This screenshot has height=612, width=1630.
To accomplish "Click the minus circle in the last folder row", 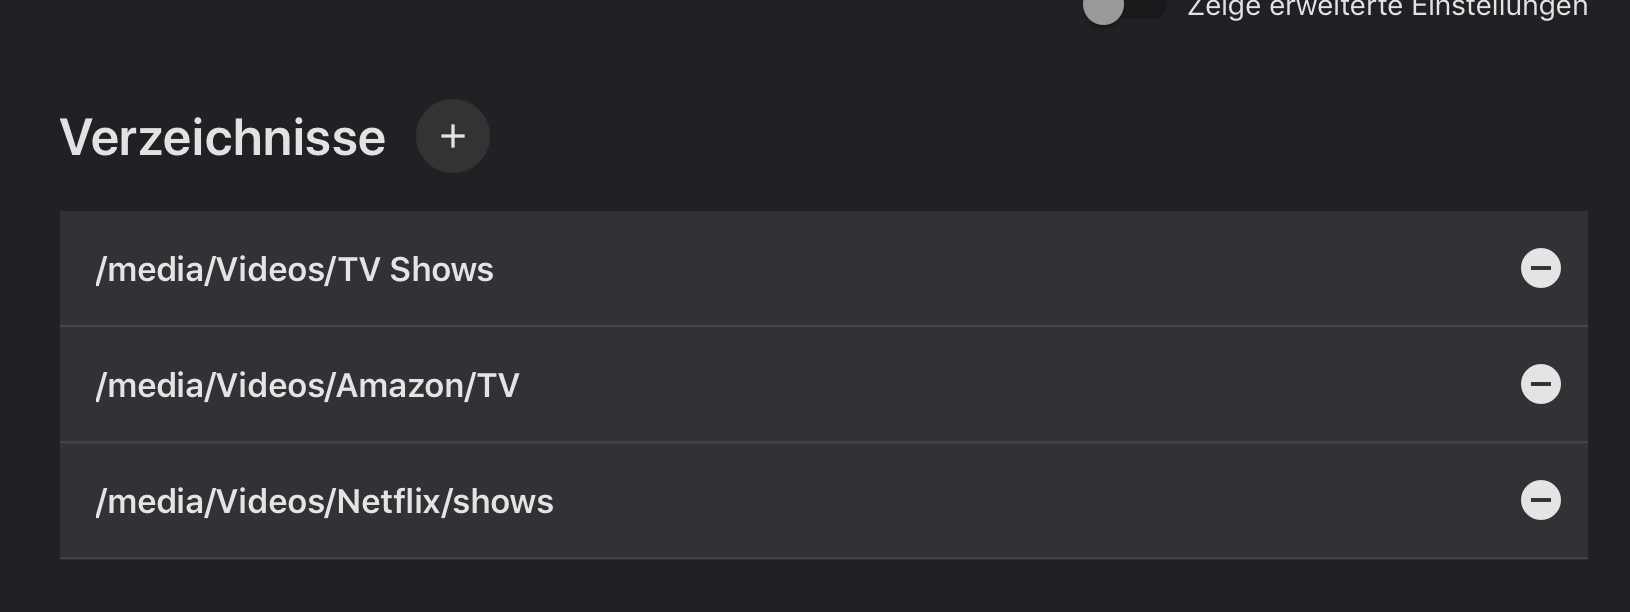I will [1541, 500].
